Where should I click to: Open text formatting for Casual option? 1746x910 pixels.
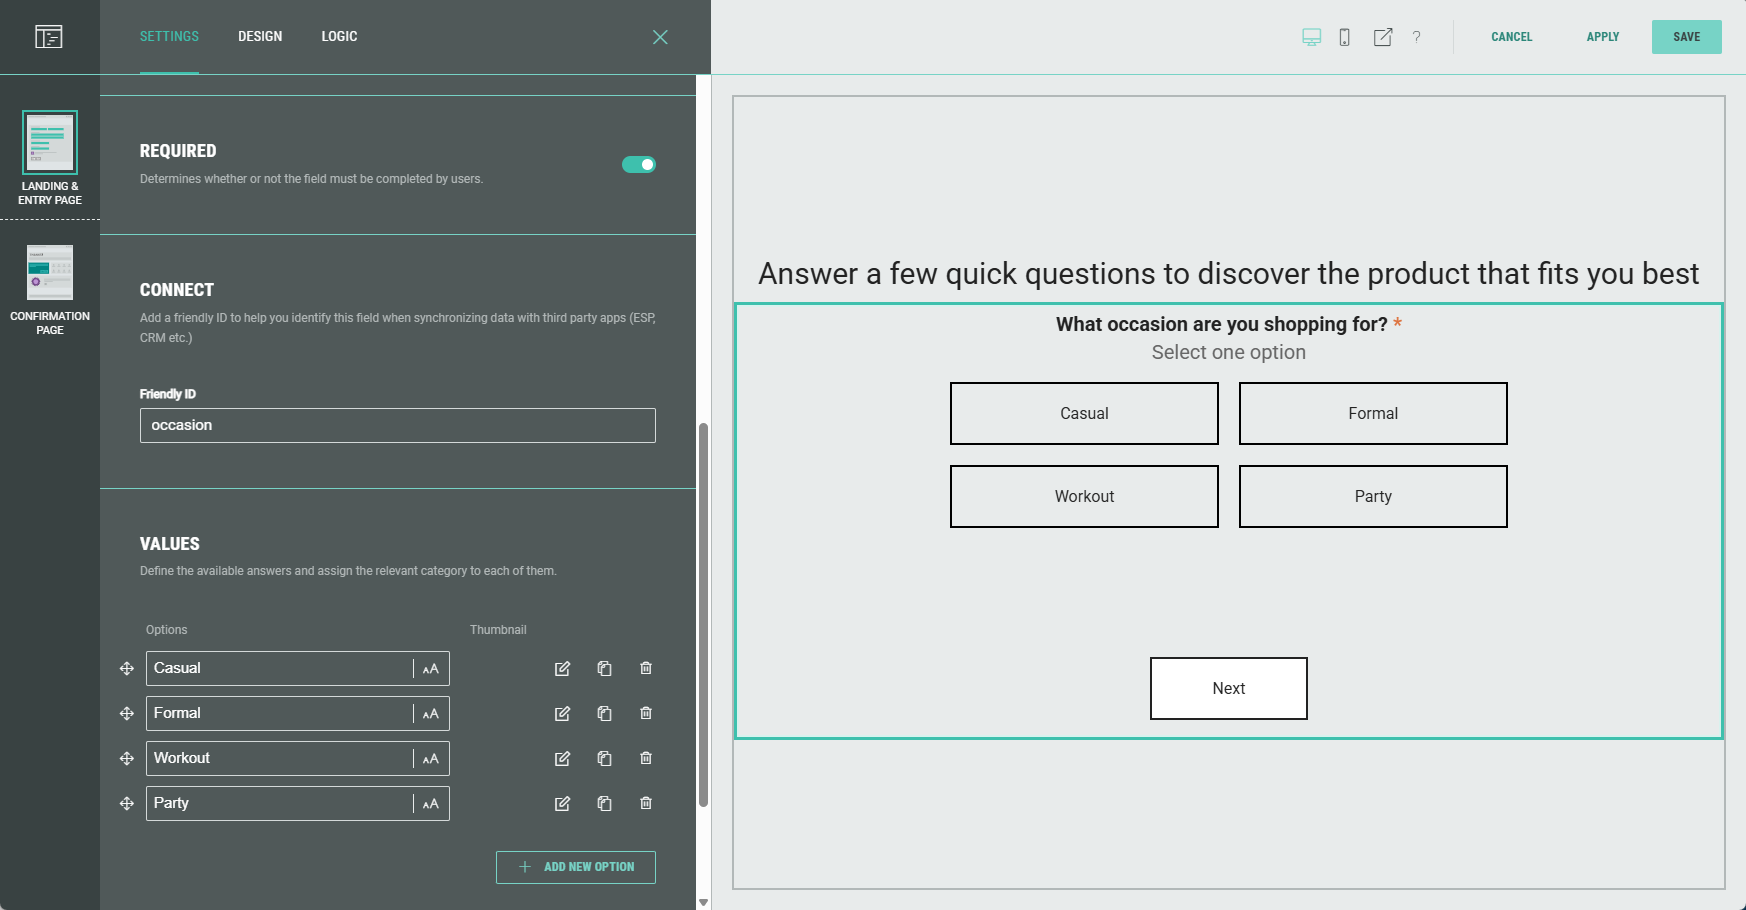coord(431,668)
